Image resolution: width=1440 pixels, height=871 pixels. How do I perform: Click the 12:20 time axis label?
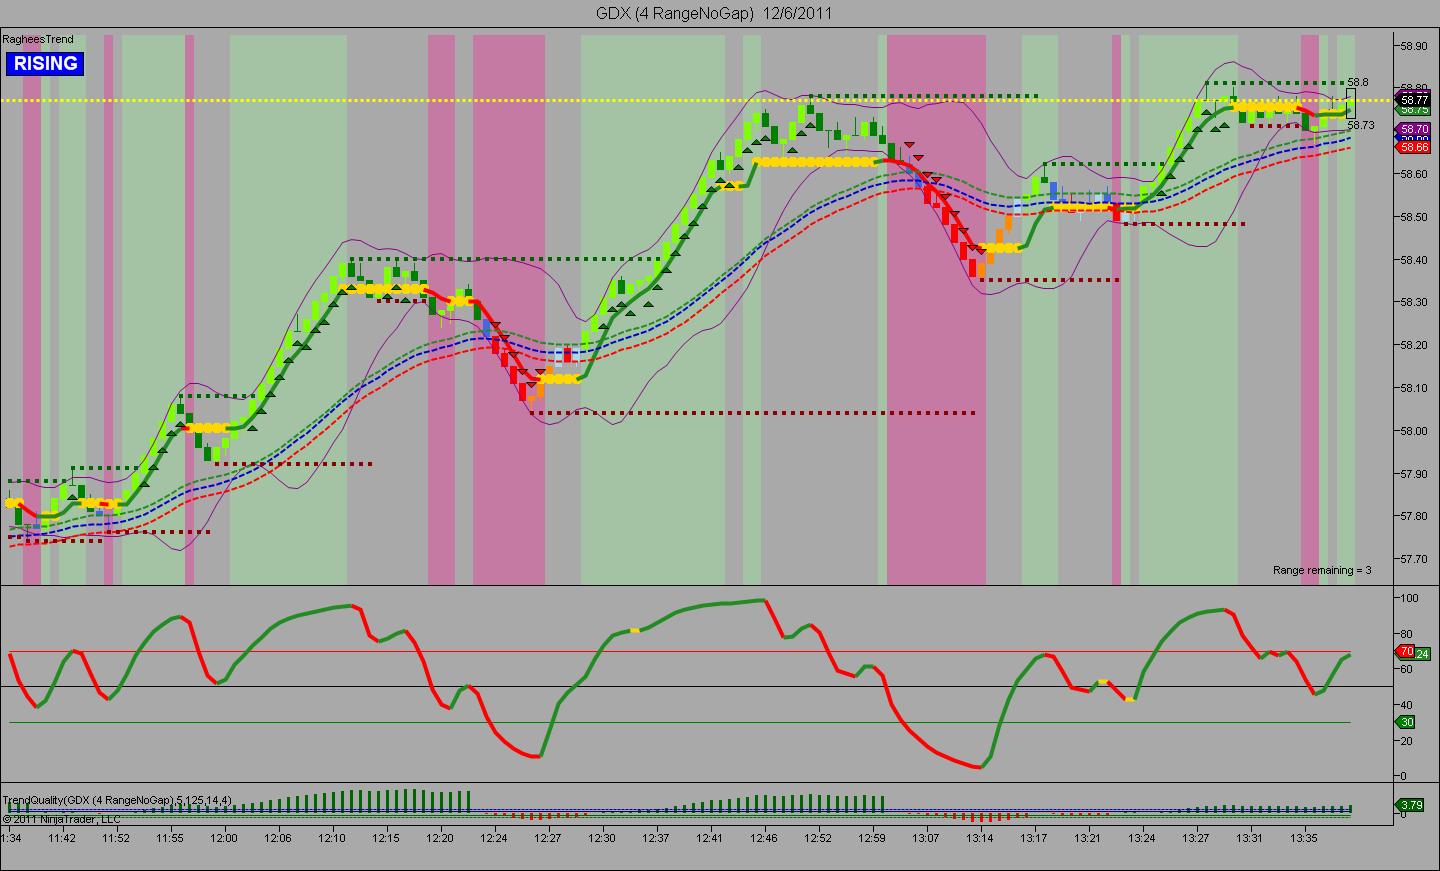[440, 838]
